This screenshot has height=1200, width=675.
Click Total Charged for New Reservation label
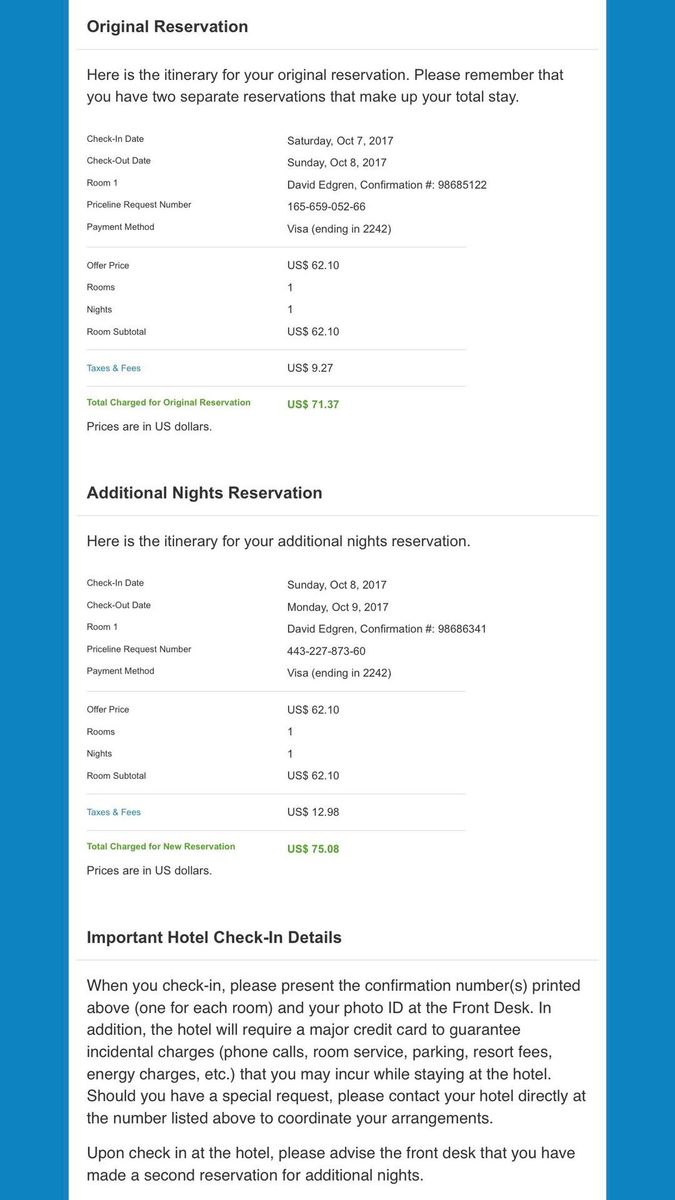[x=161, y=847]
